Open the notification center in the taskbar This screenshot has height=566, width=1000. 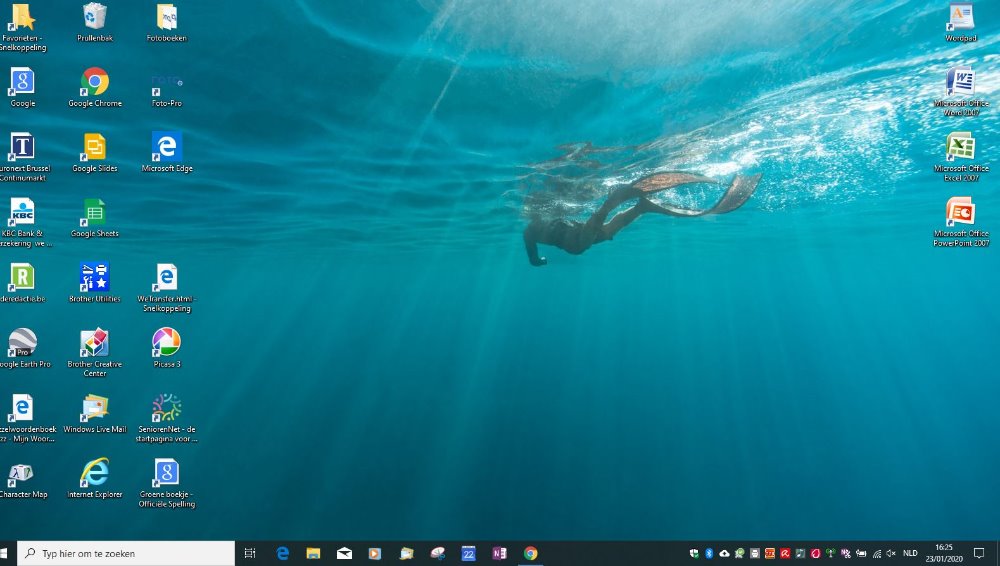click(x=979, y=553)
